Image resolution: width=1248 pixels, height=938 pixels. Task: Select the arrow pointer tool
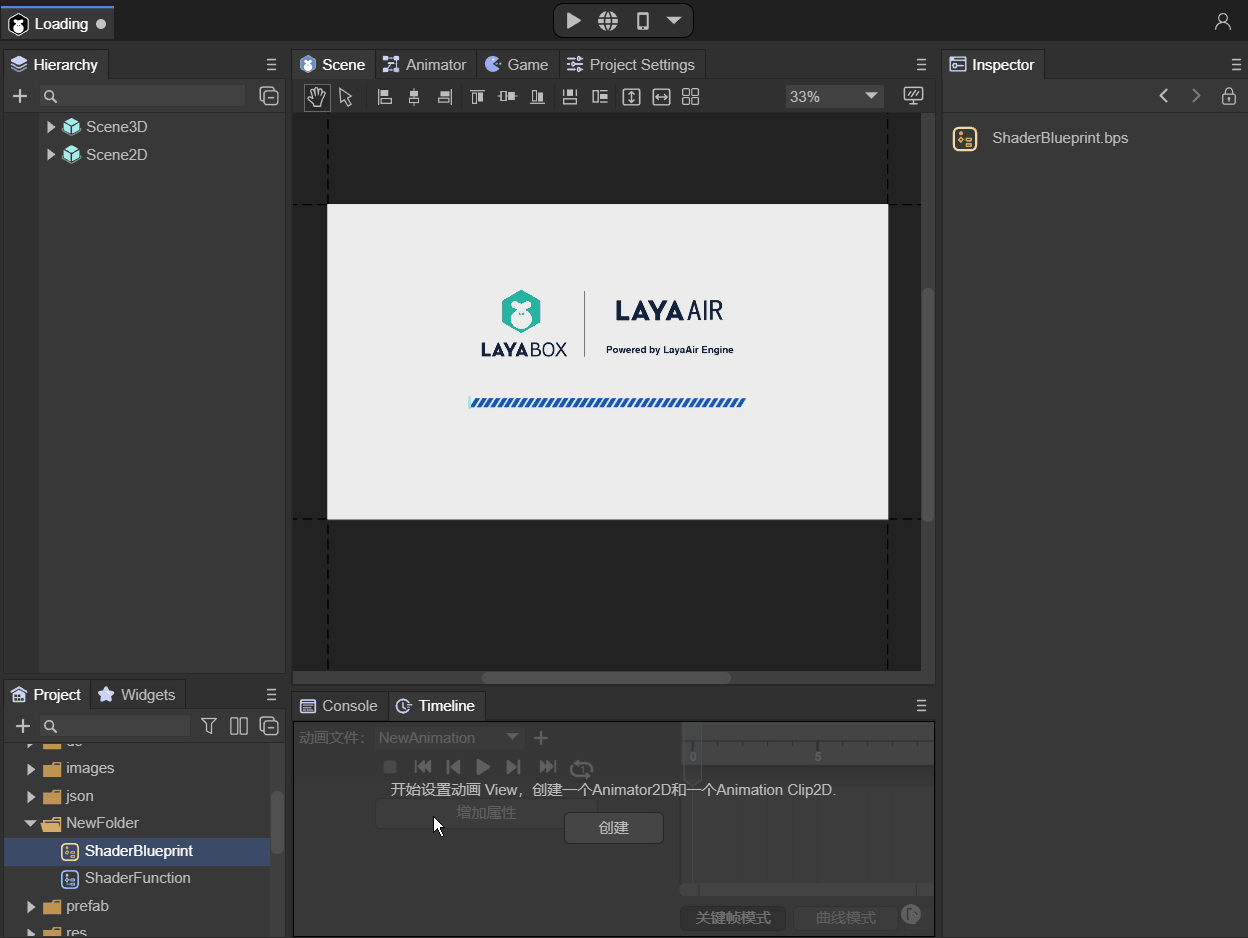pyautogui.click(x=346, y=97)
